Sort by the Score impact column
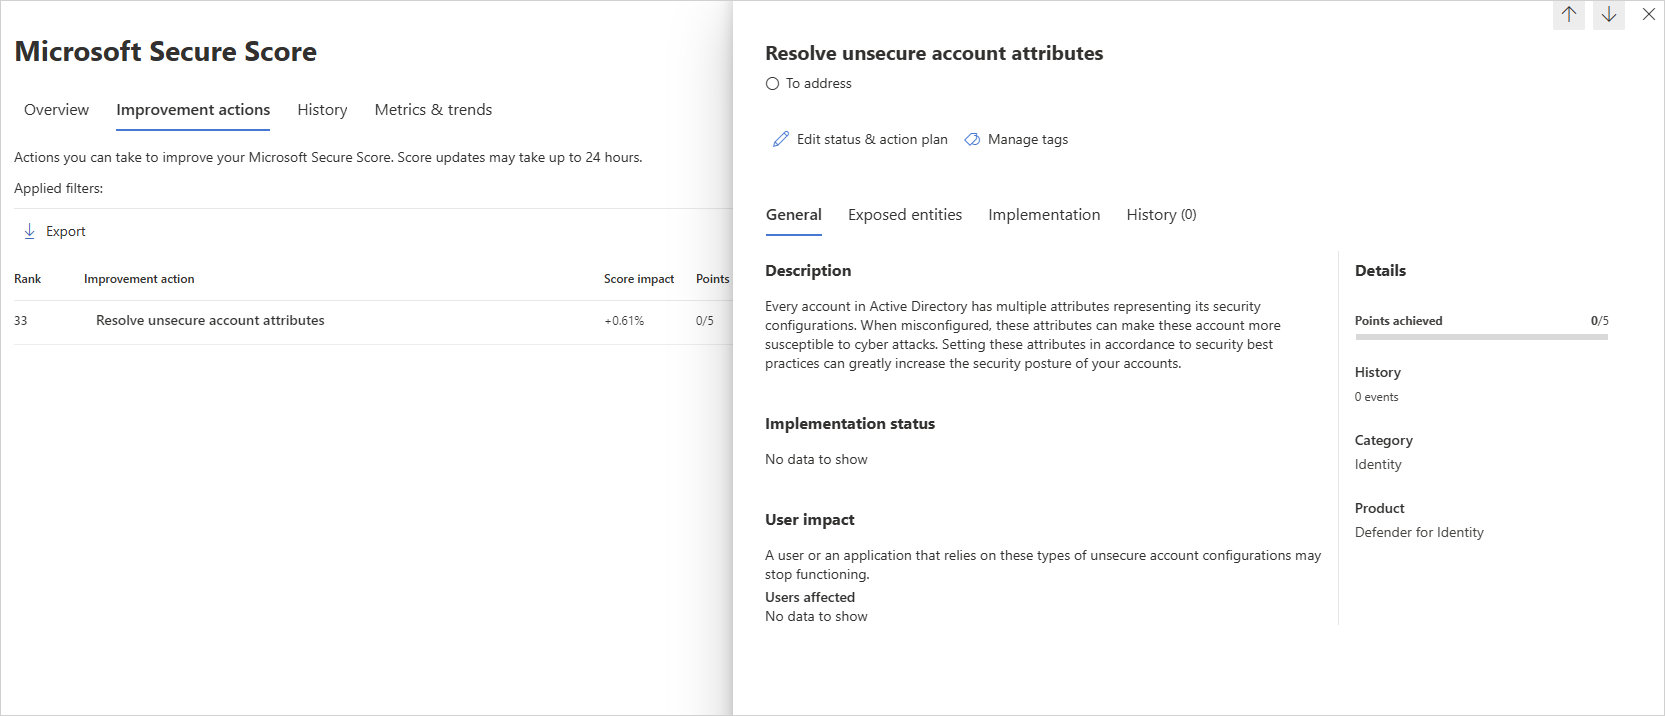The width and height of the screenshot is (1665, 716). click(639, 279)
